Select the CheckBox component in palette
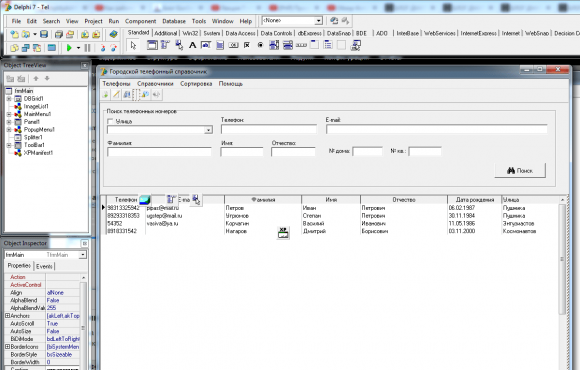 (x=247, y=46)
